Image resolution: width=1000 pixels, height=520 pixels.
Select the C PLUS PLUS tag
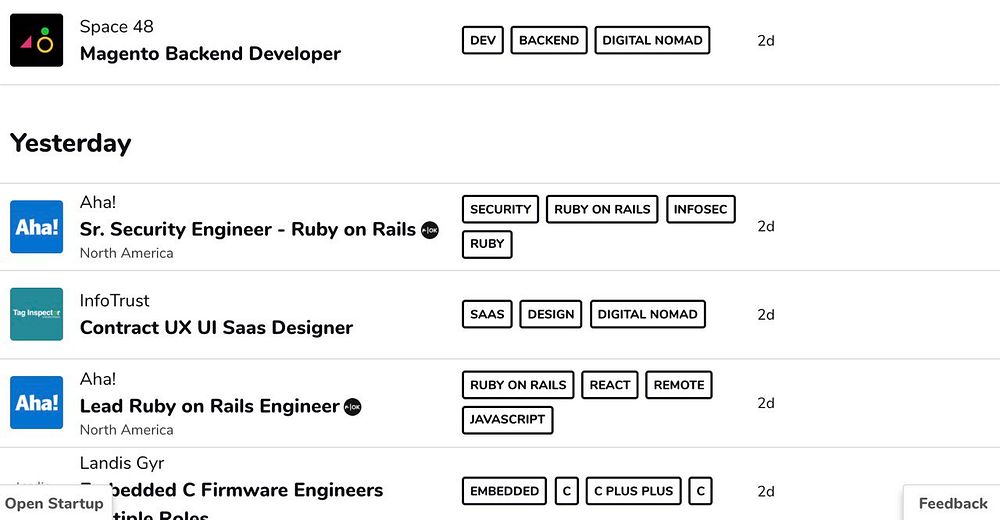(633, 491)
